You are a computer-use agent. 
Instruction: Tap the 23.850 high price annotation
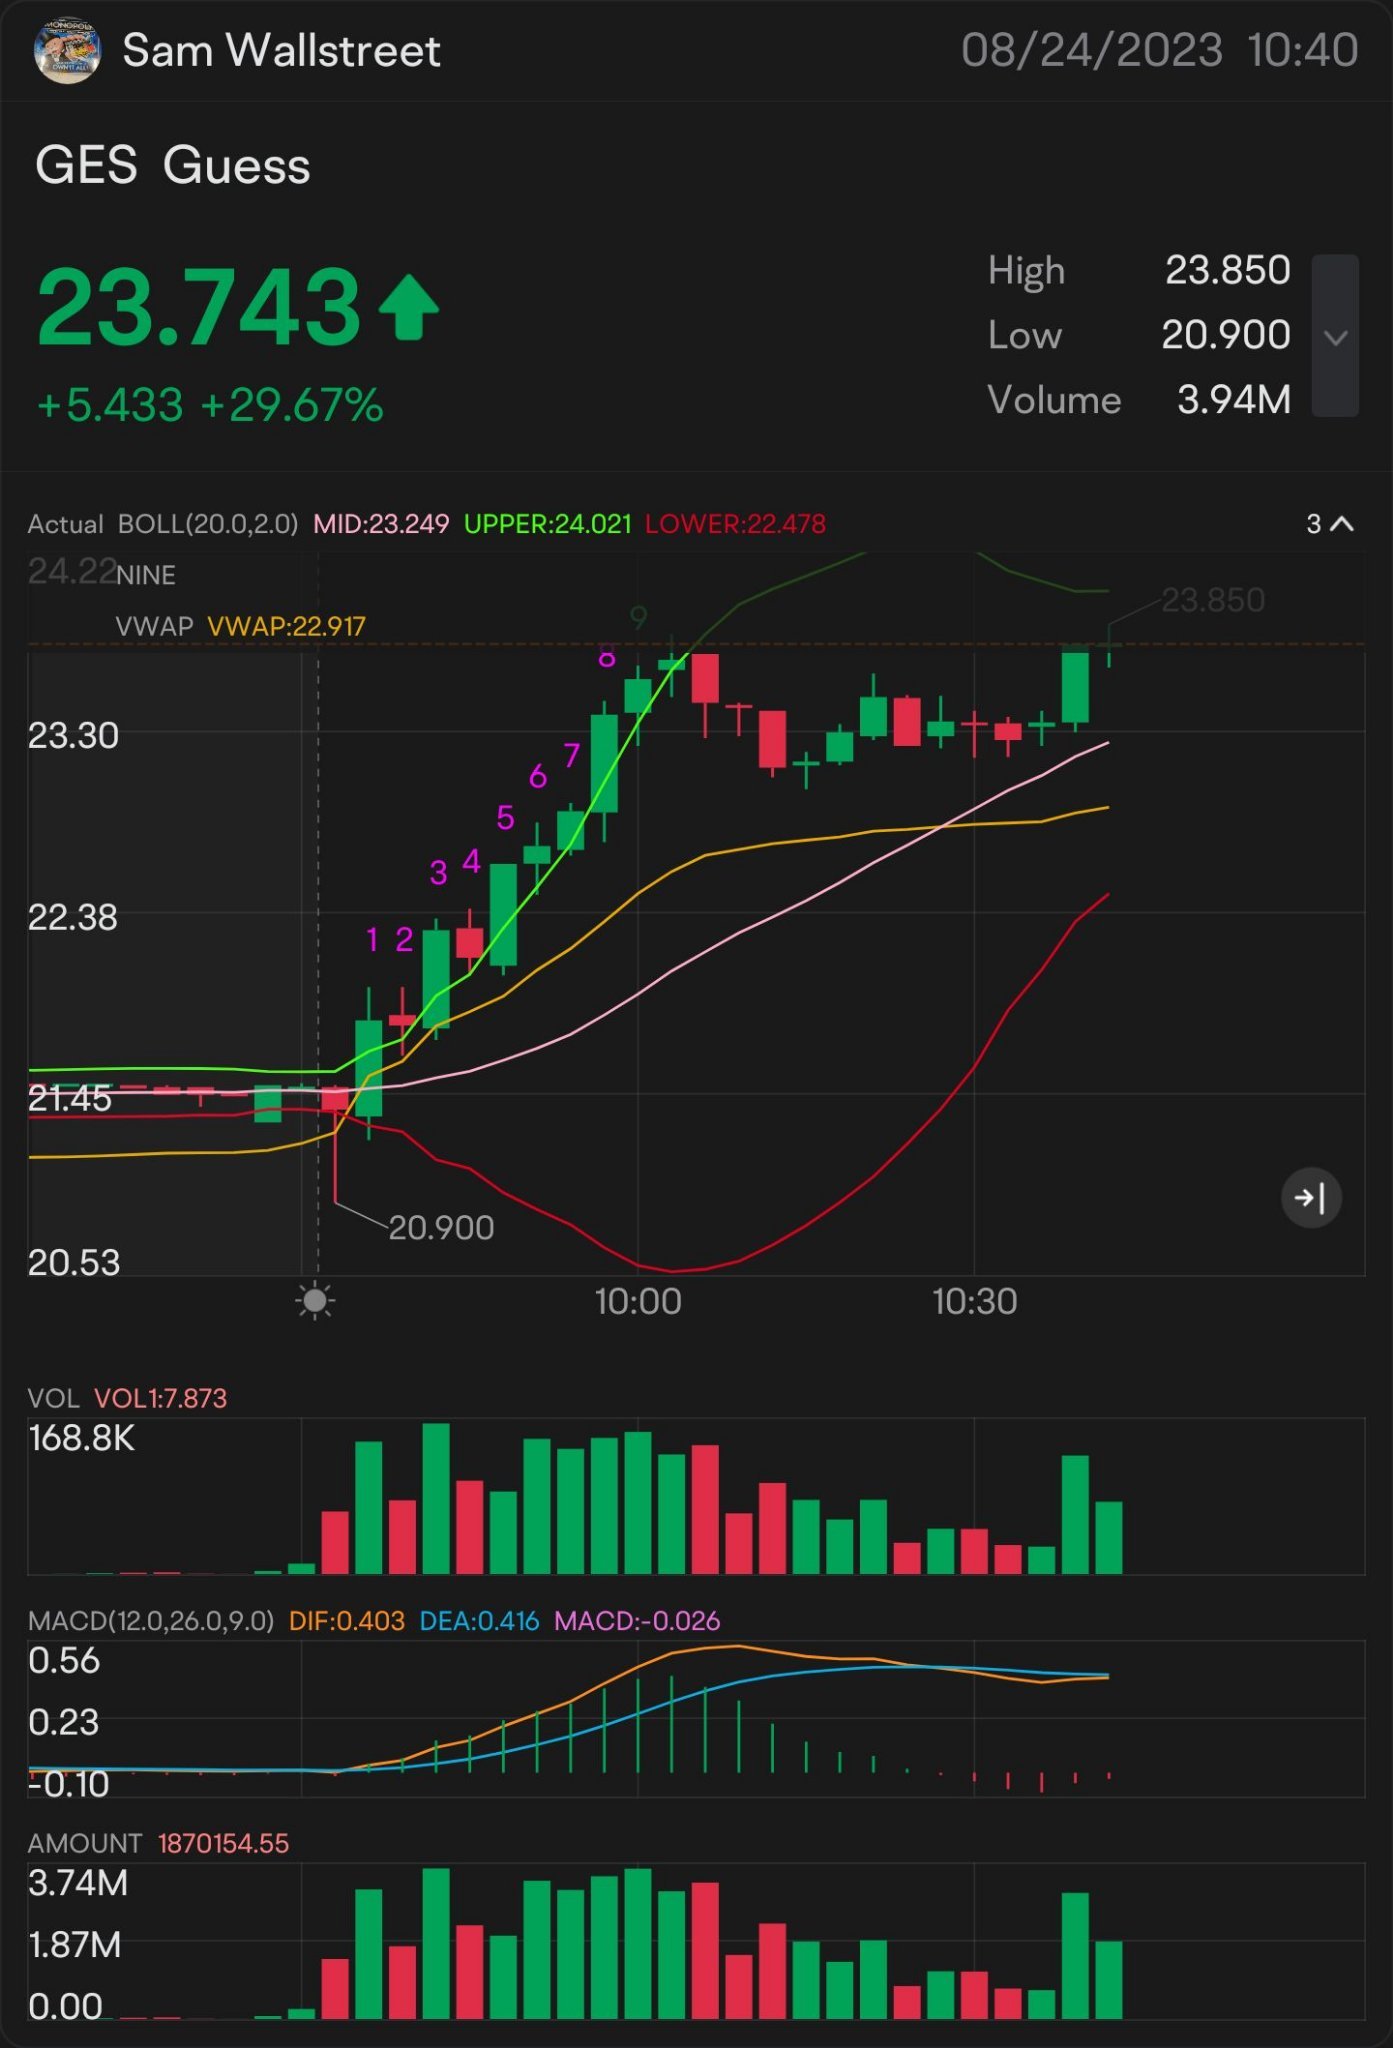1213,599
